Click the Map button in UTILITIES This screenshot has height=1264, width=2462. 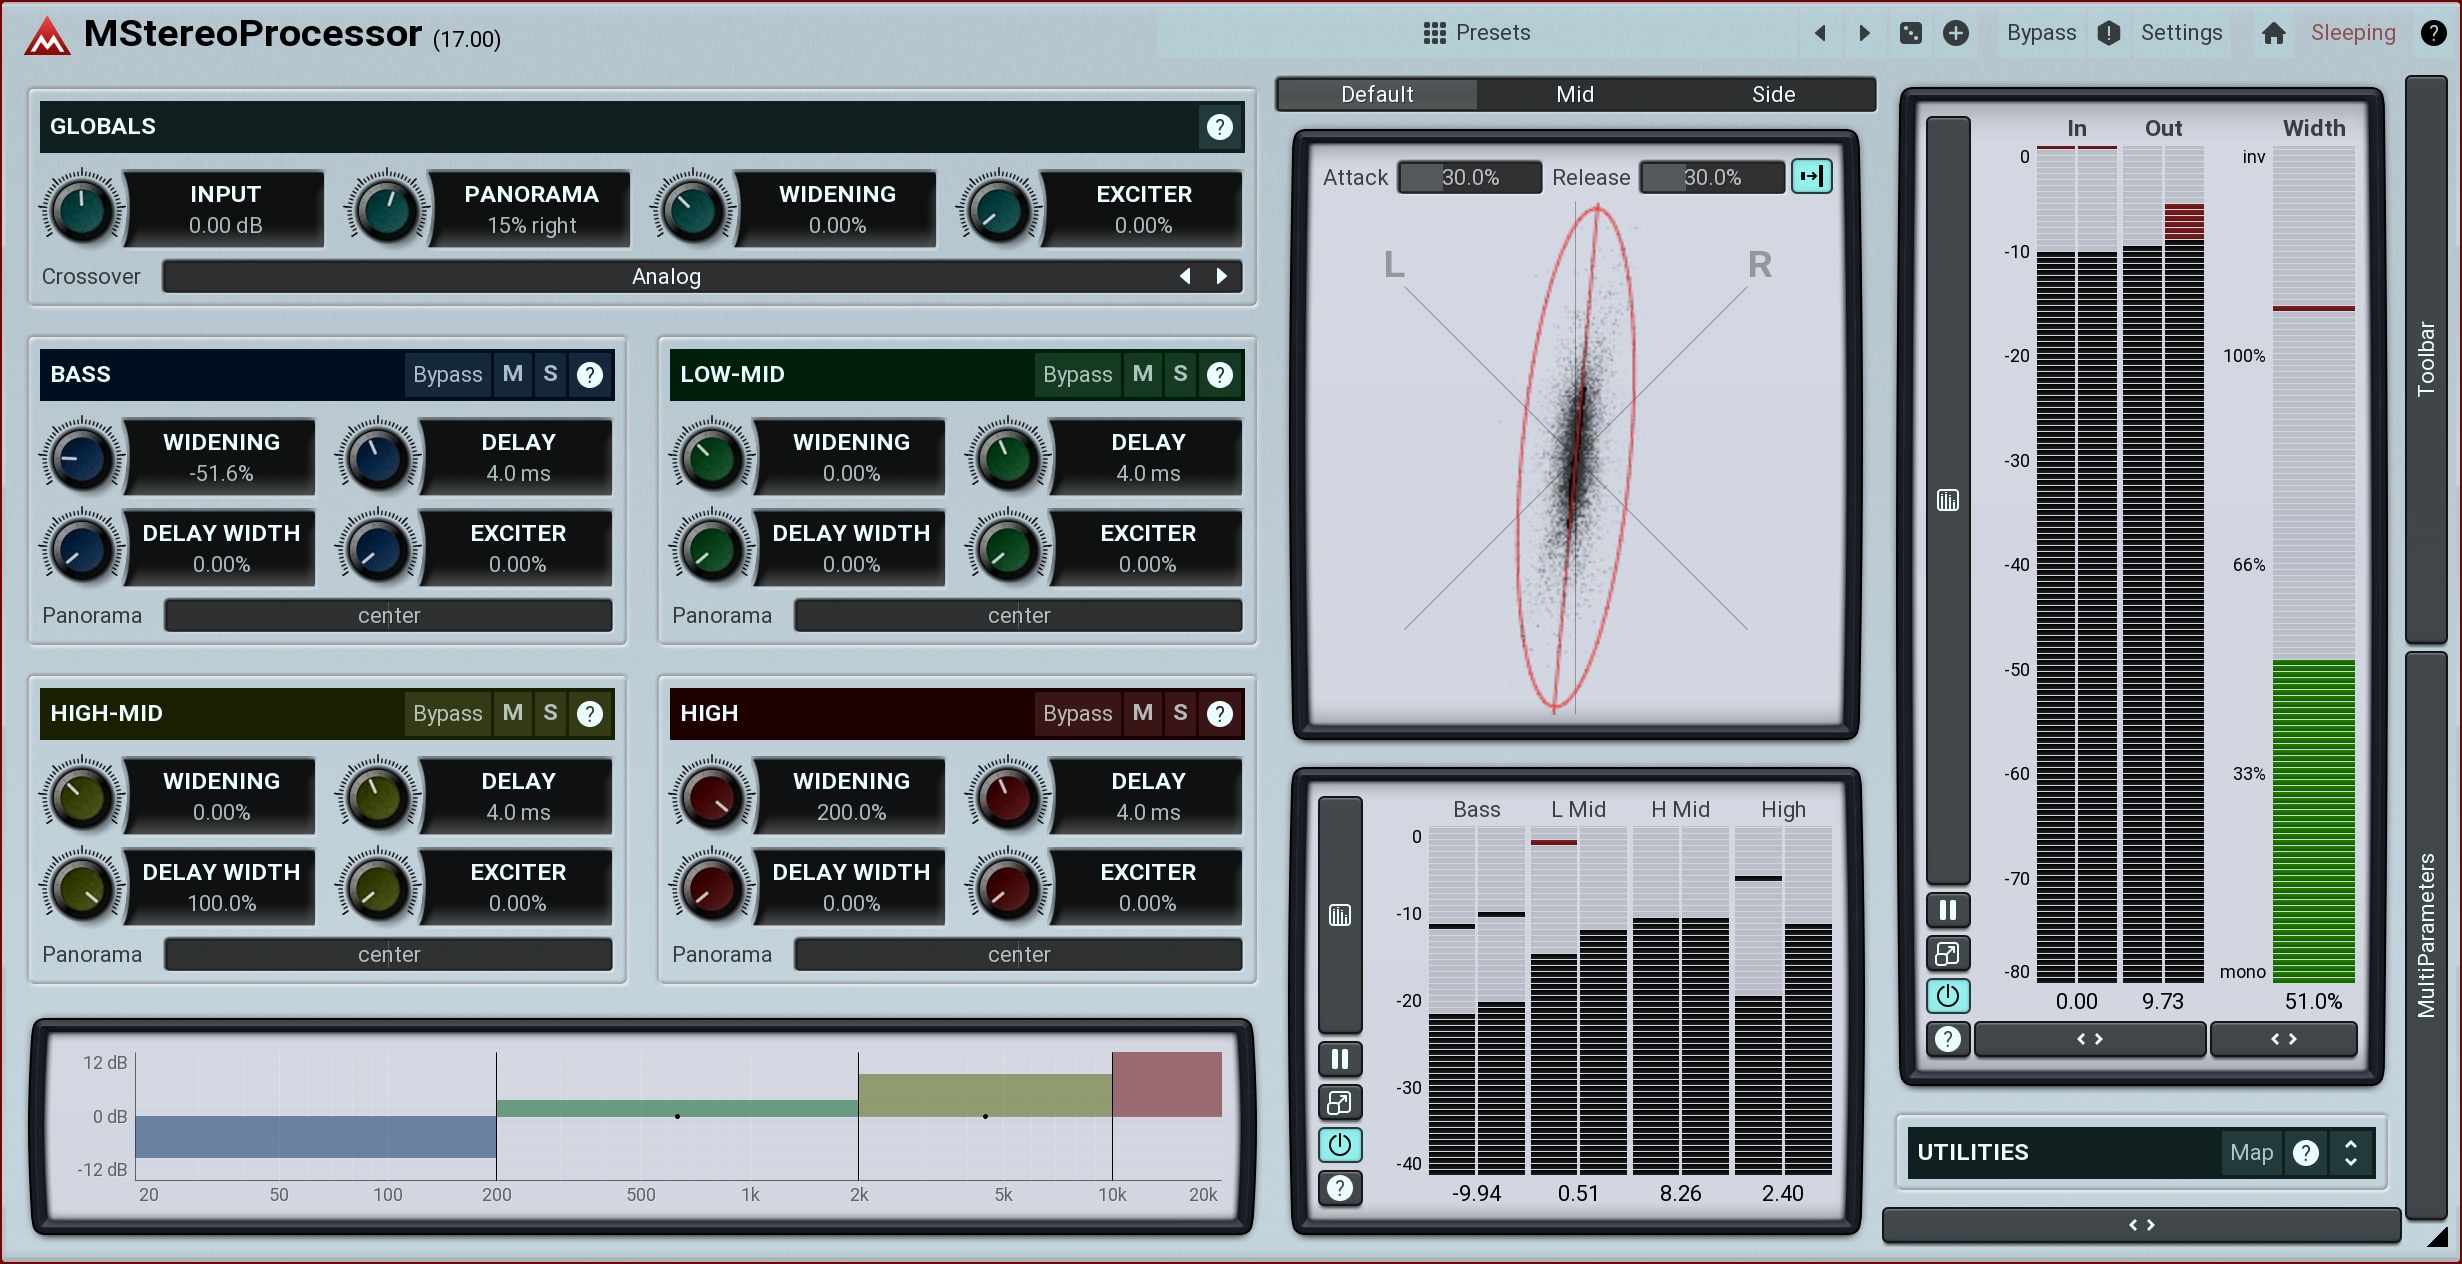coord(2251,1152)
